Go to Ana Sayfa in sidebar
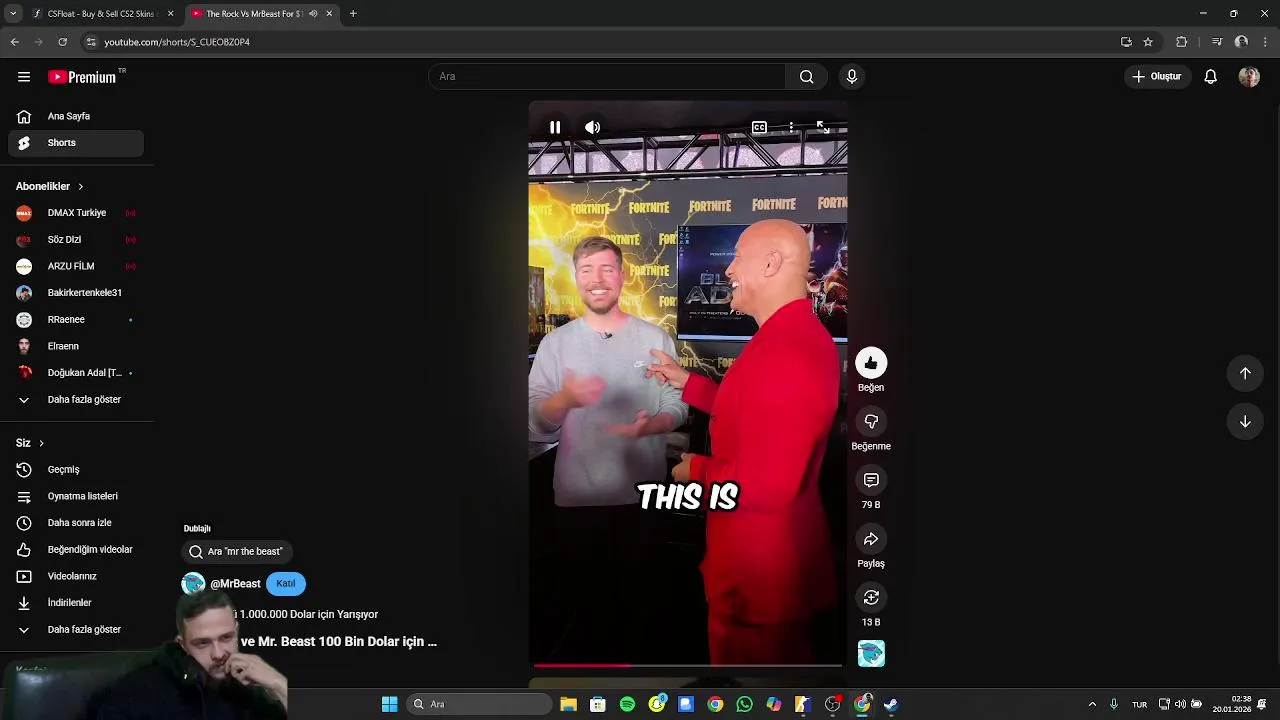Image resolution: width=1280 pixels, height=720 pixels. (76, 116)
